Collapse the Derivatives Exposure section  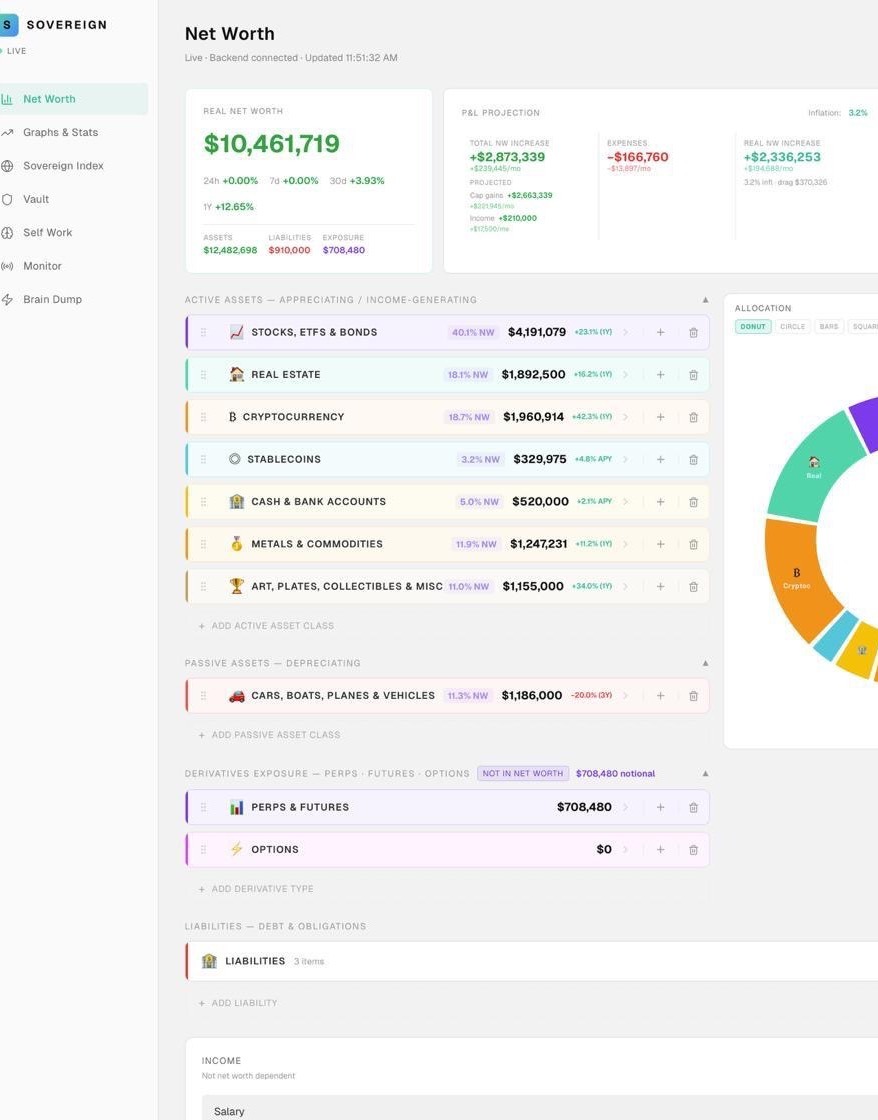705,773
